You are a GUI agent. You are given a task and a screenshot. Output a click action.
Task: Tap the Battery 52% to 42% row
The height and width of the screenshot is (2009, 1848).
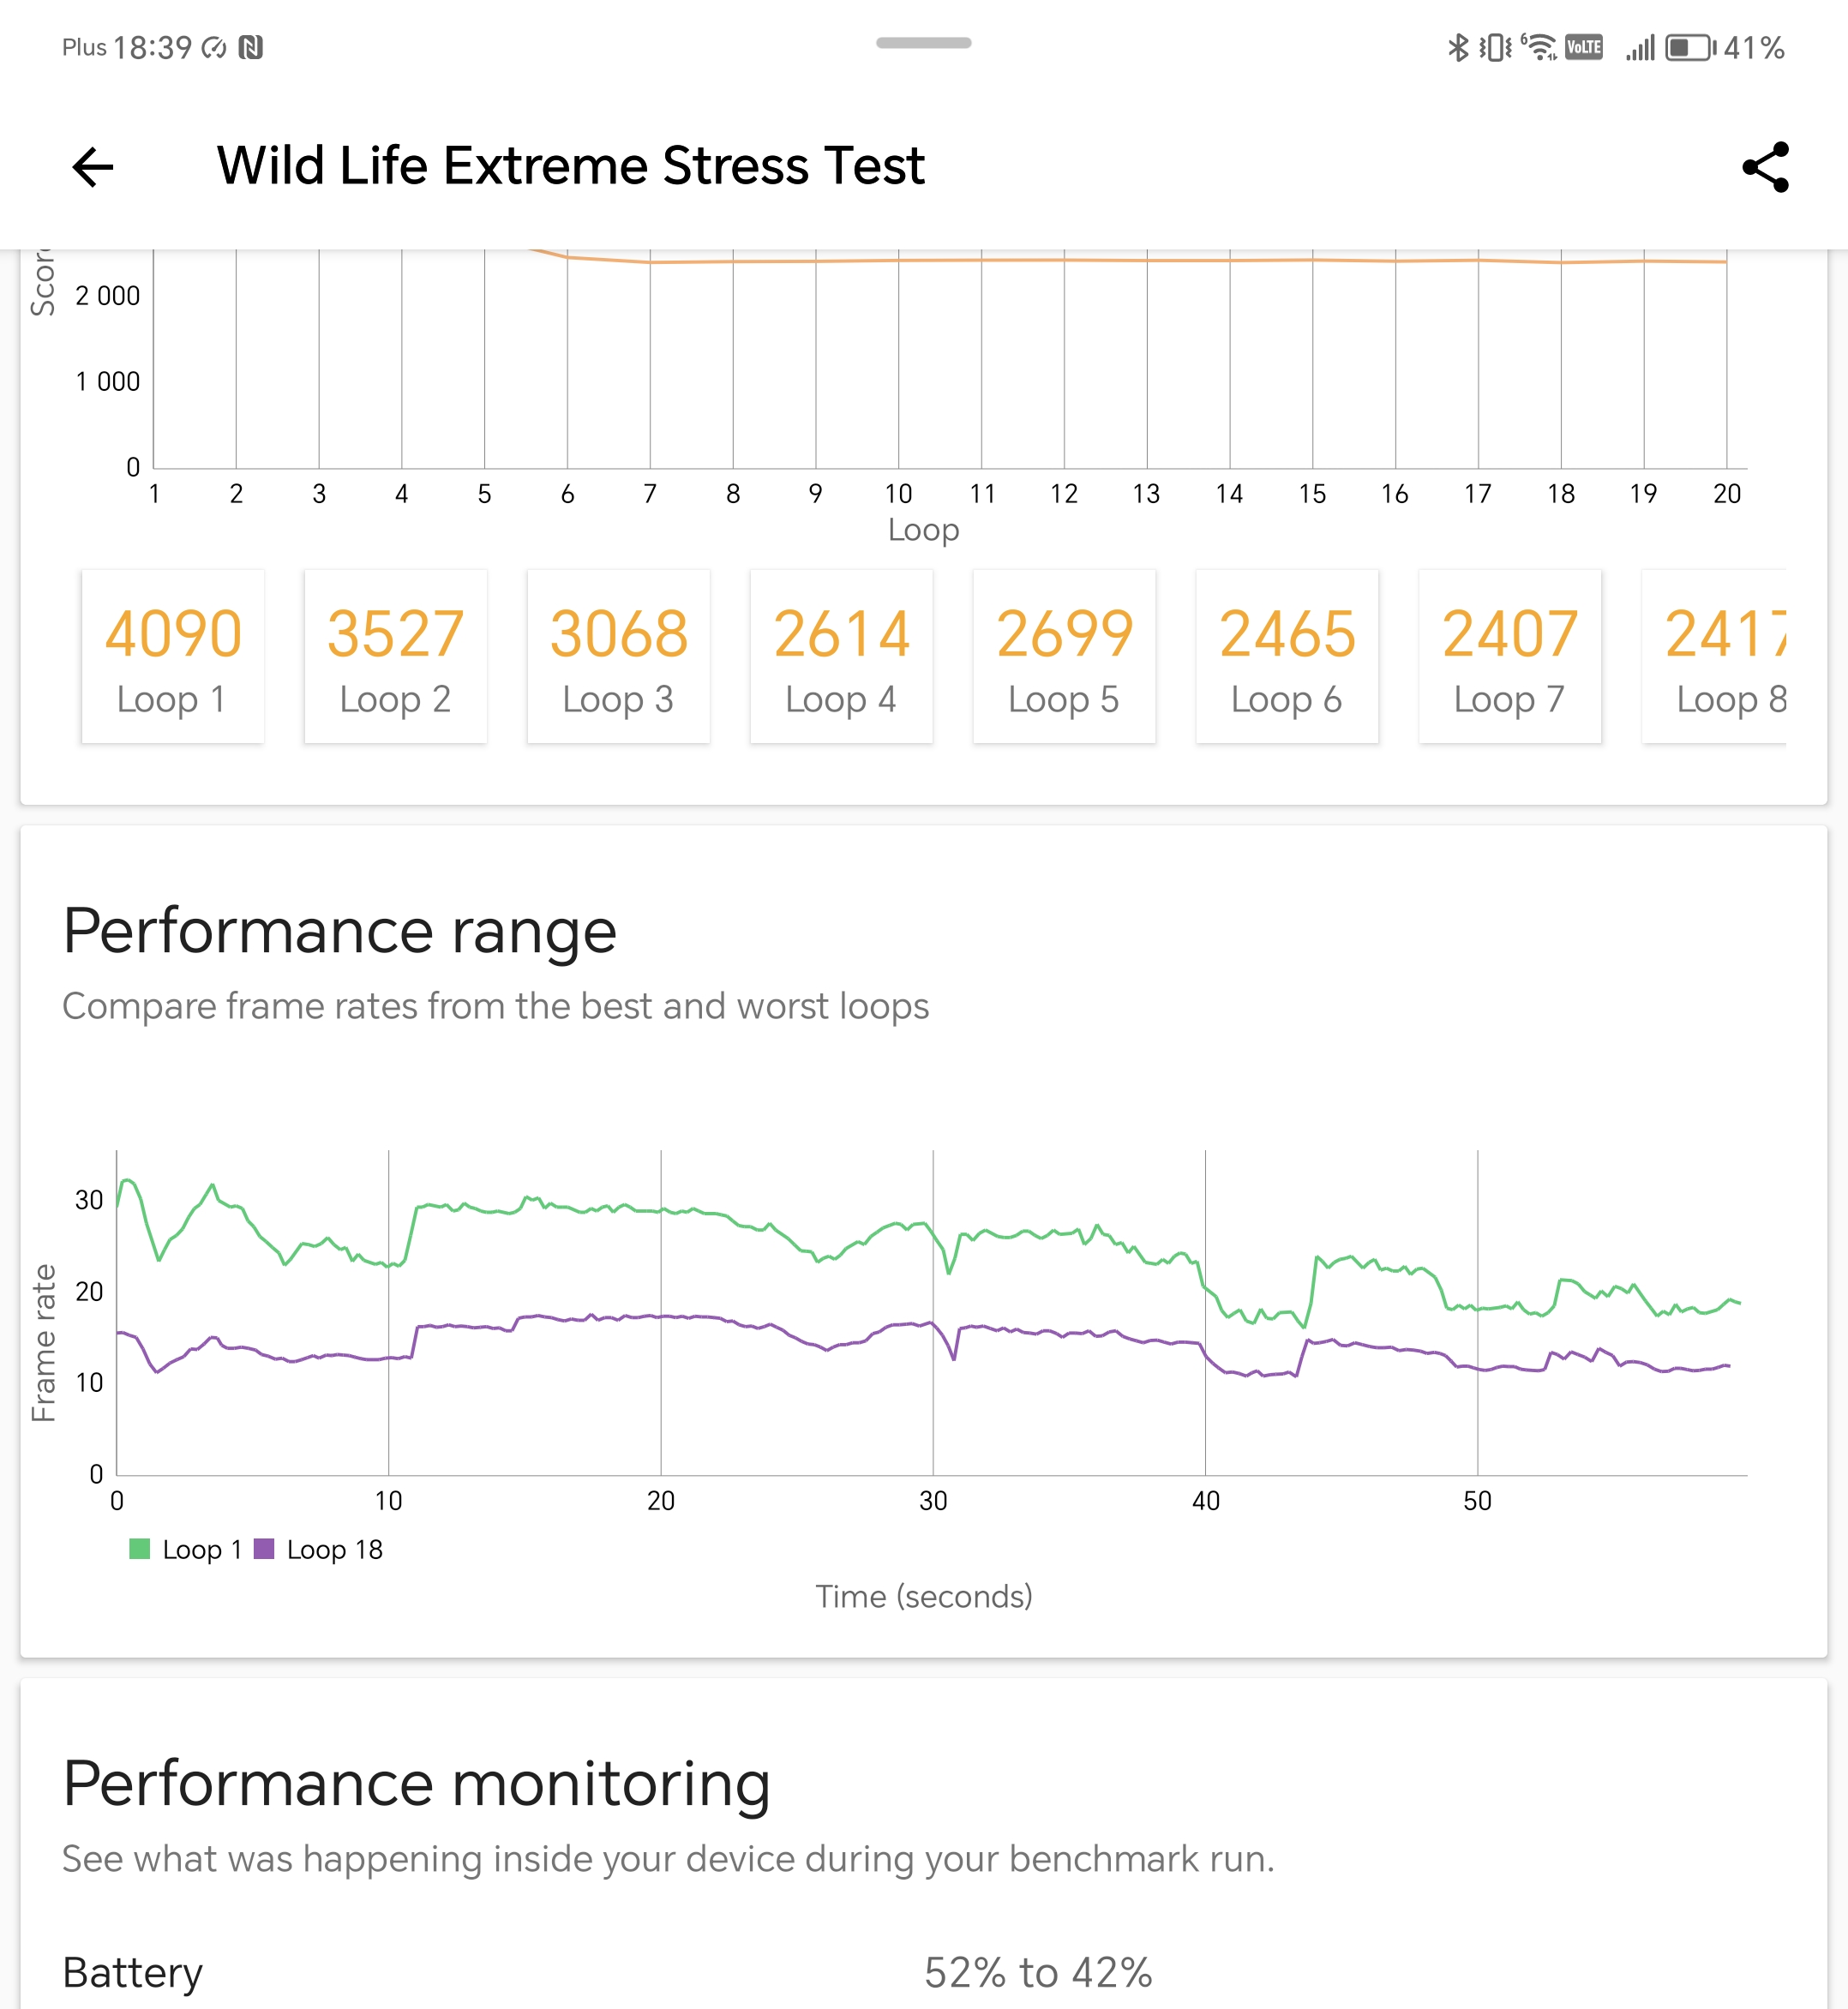[923, 1972]
